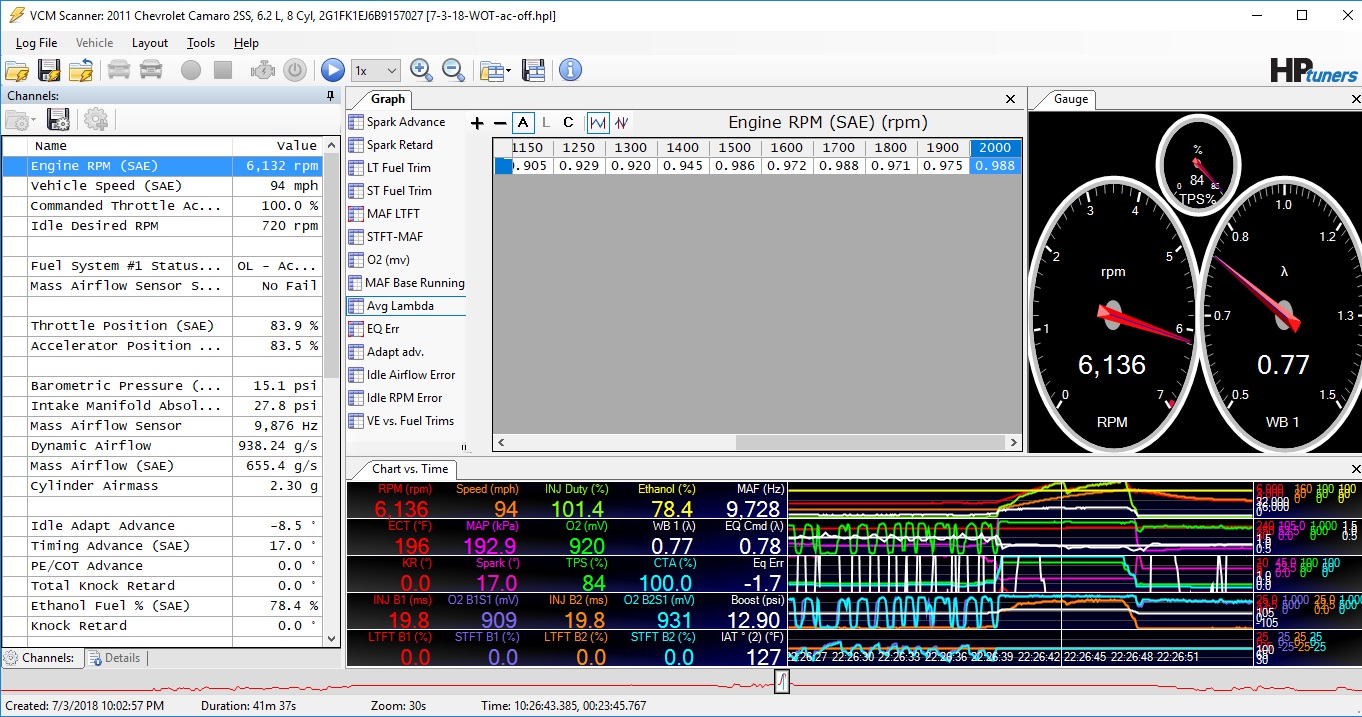This screenshot has width=1362, height=717.
Task: Select the Details tab at panel bottom
Action: pyautogui.click(x=115, y=658)
